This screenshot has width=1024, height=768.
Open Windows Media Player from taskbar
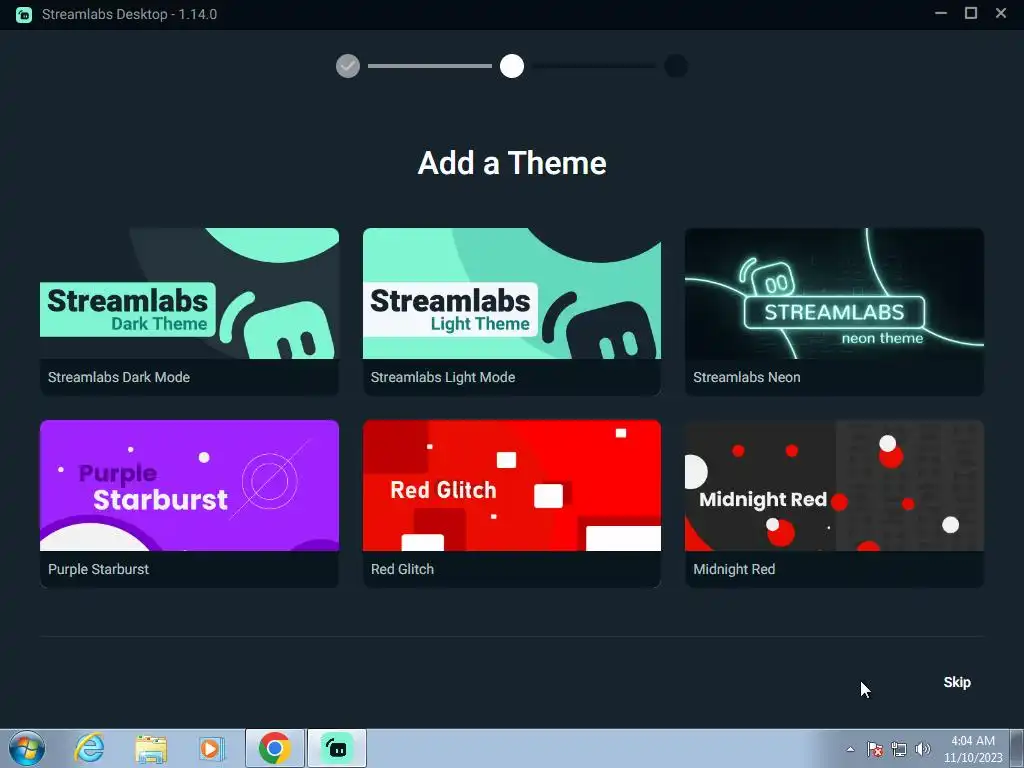pos(212,748)
